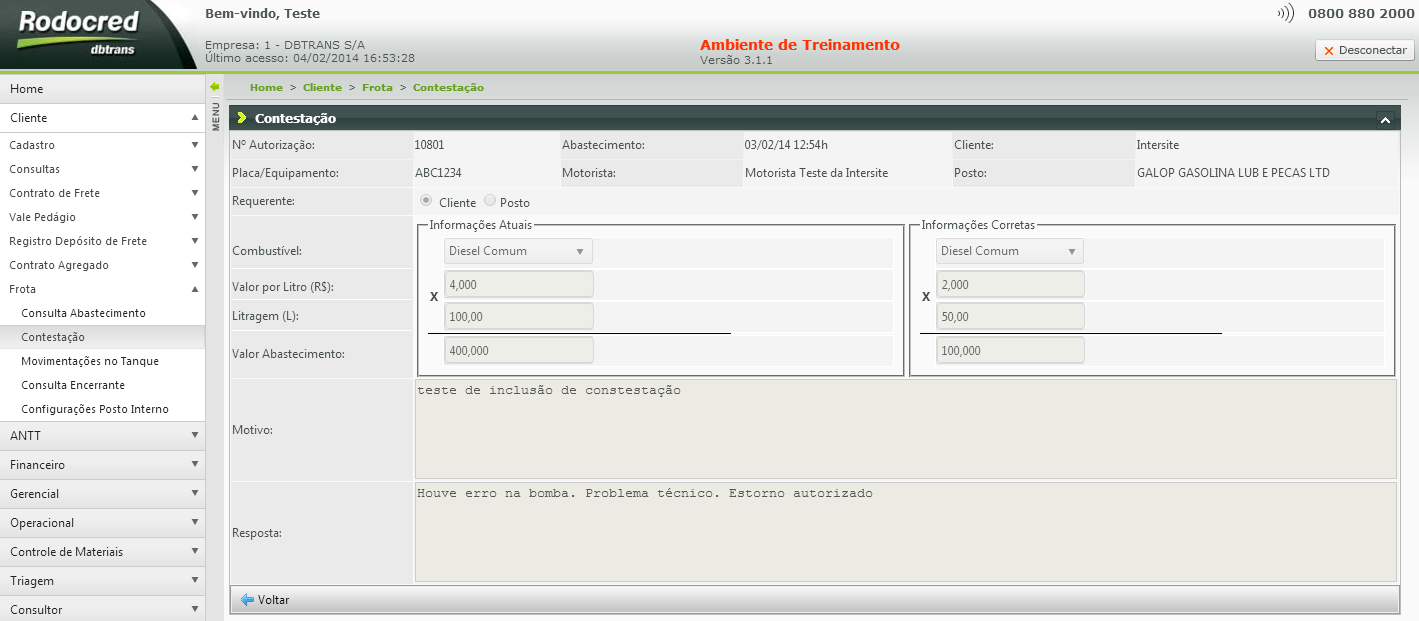Click the green menu collapse arrow
The image size is (1419, 621).
click(x=215, y=87)
